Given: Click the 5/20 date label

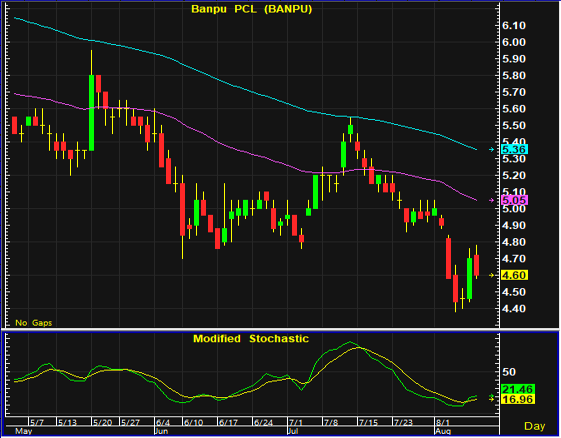Looking at the screenshot, I should 102,423.
